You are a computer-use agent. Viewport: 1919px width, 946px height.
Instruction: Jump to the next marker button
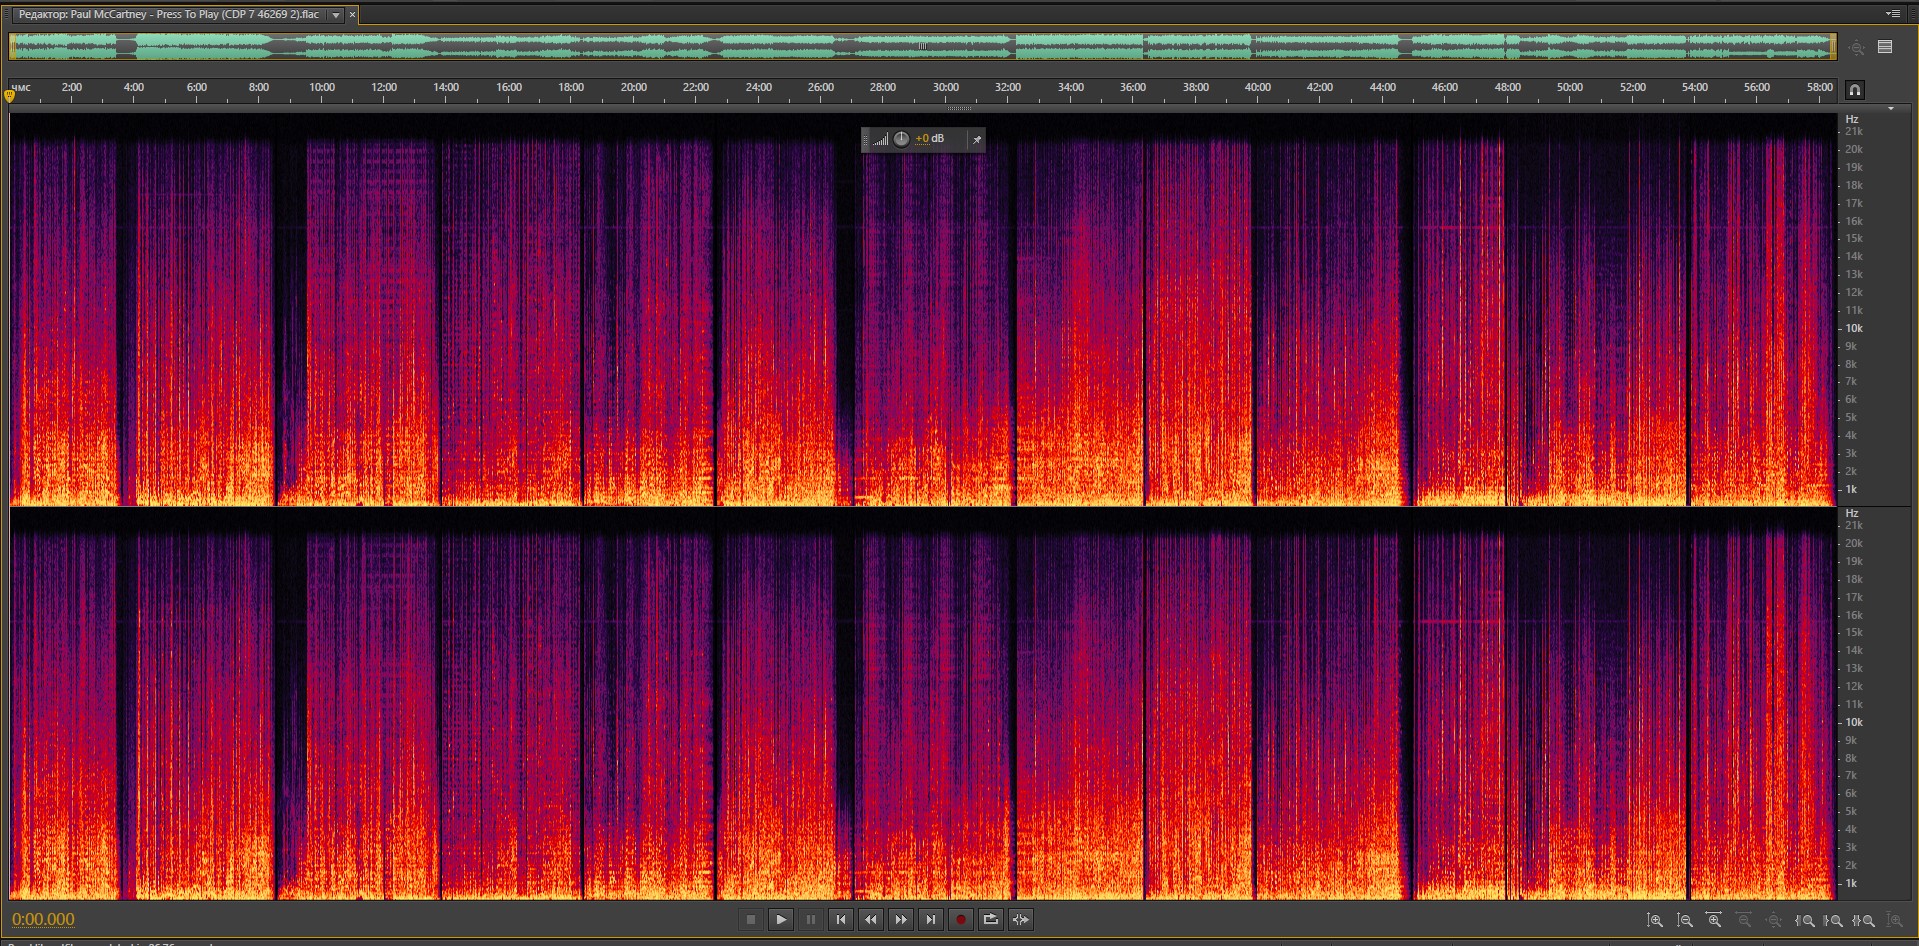tap(931, 920)
